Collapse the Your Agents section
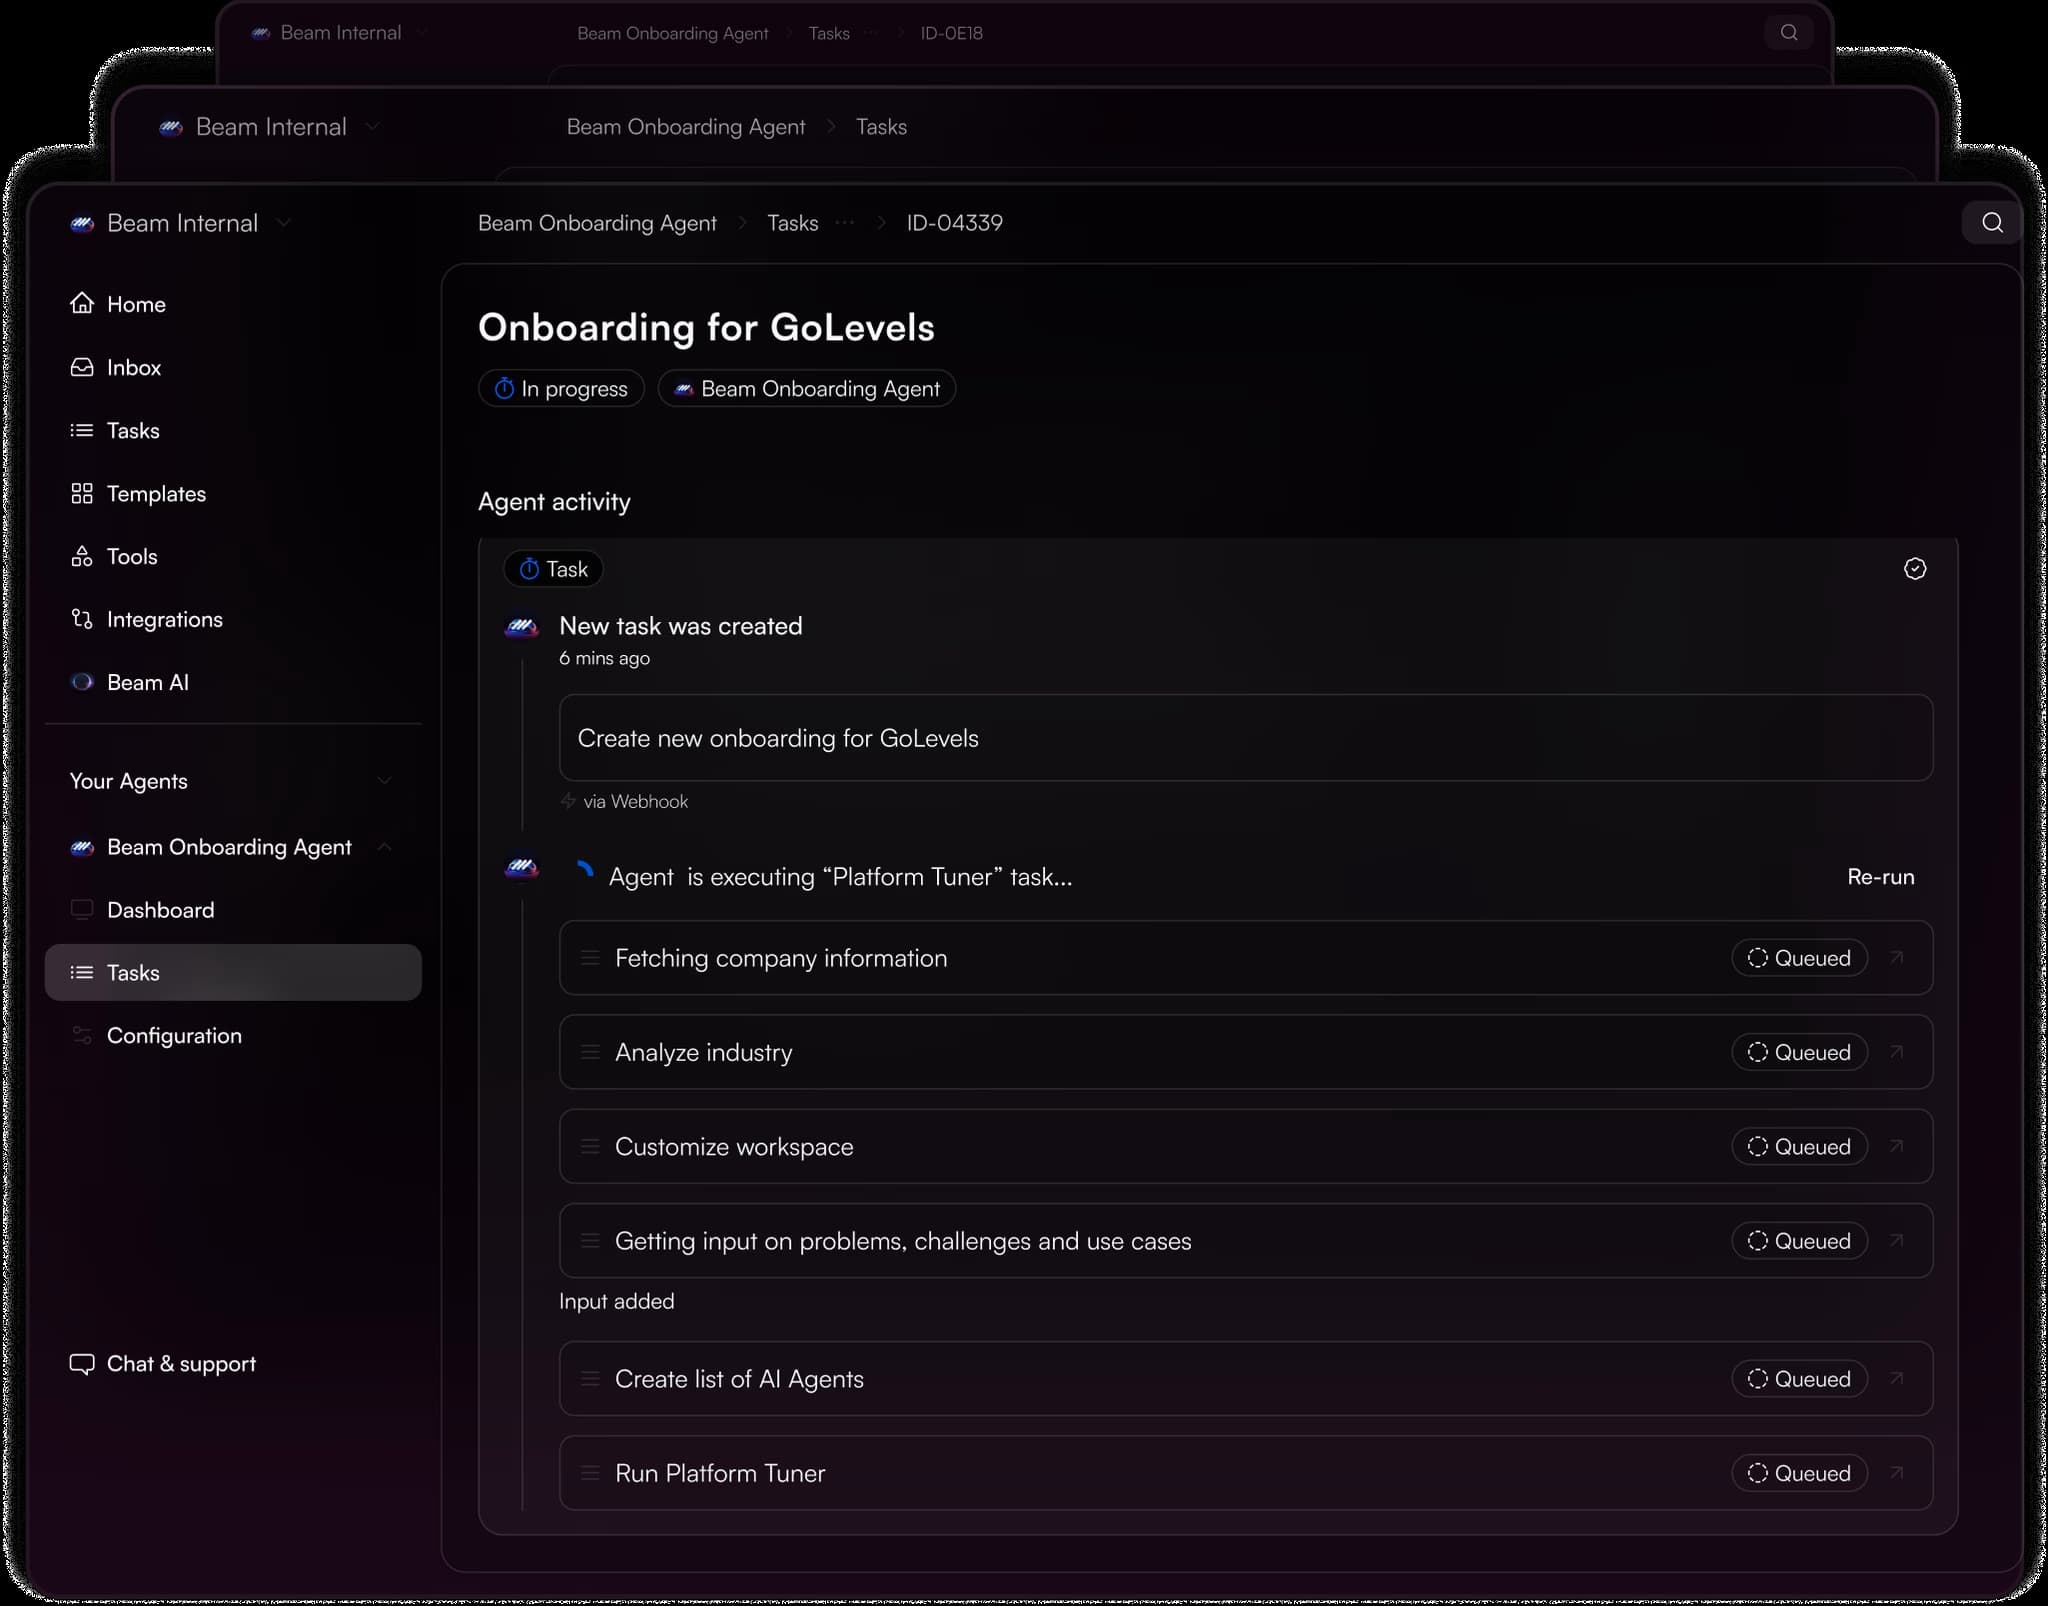 385,780
